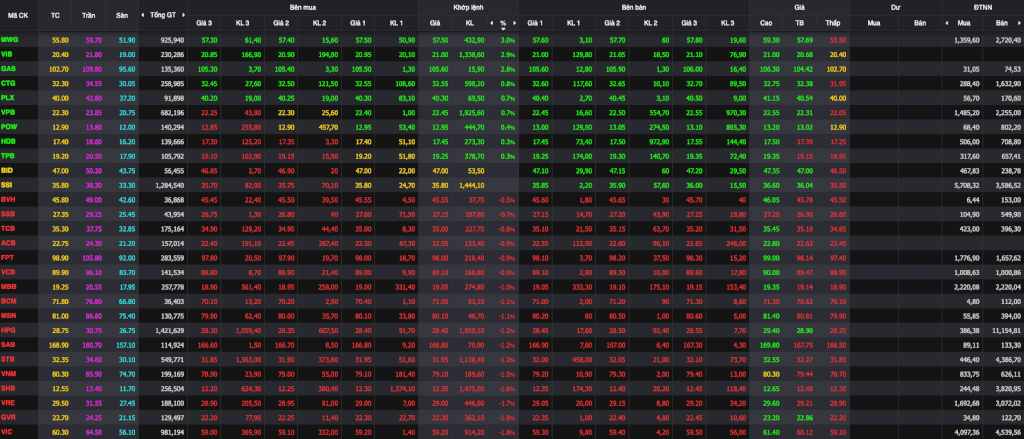The image size is (1024, 439).
Task: Click left arrow beside the % header
Action: coord(491,23)
